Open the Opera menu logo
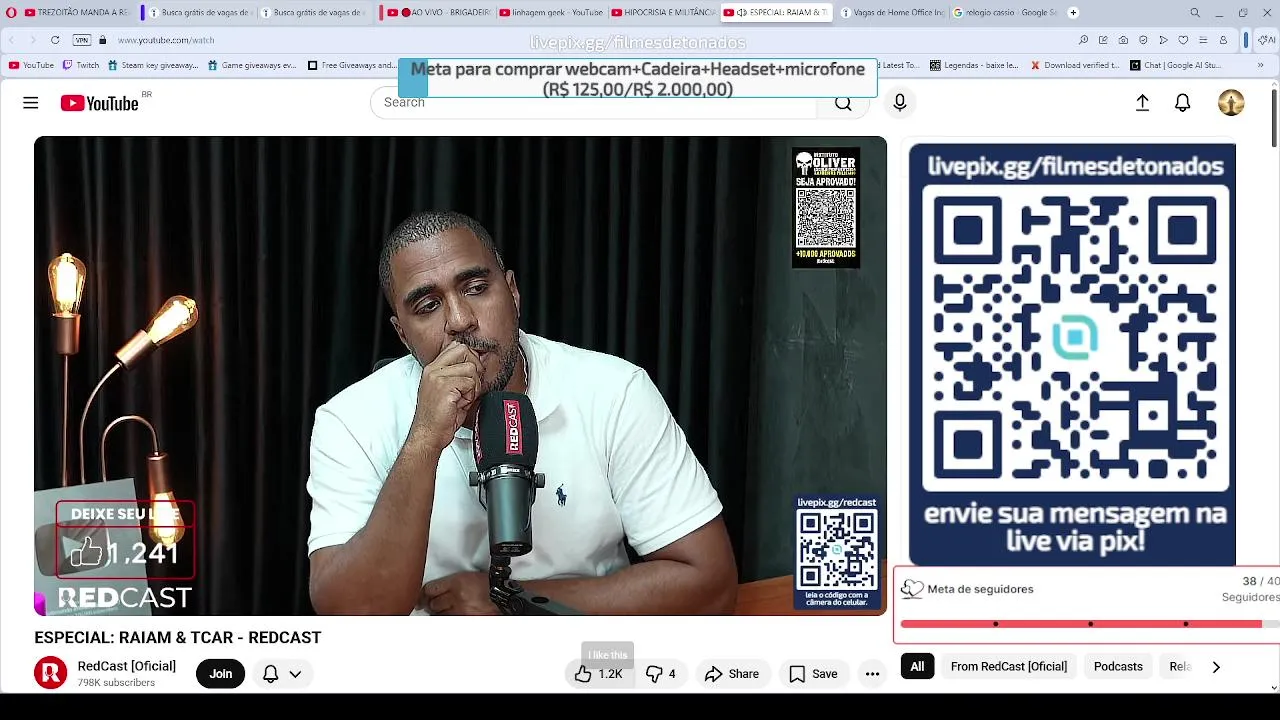The width and height of the screenshot is (1280, 720). click(x=11, y=13)
